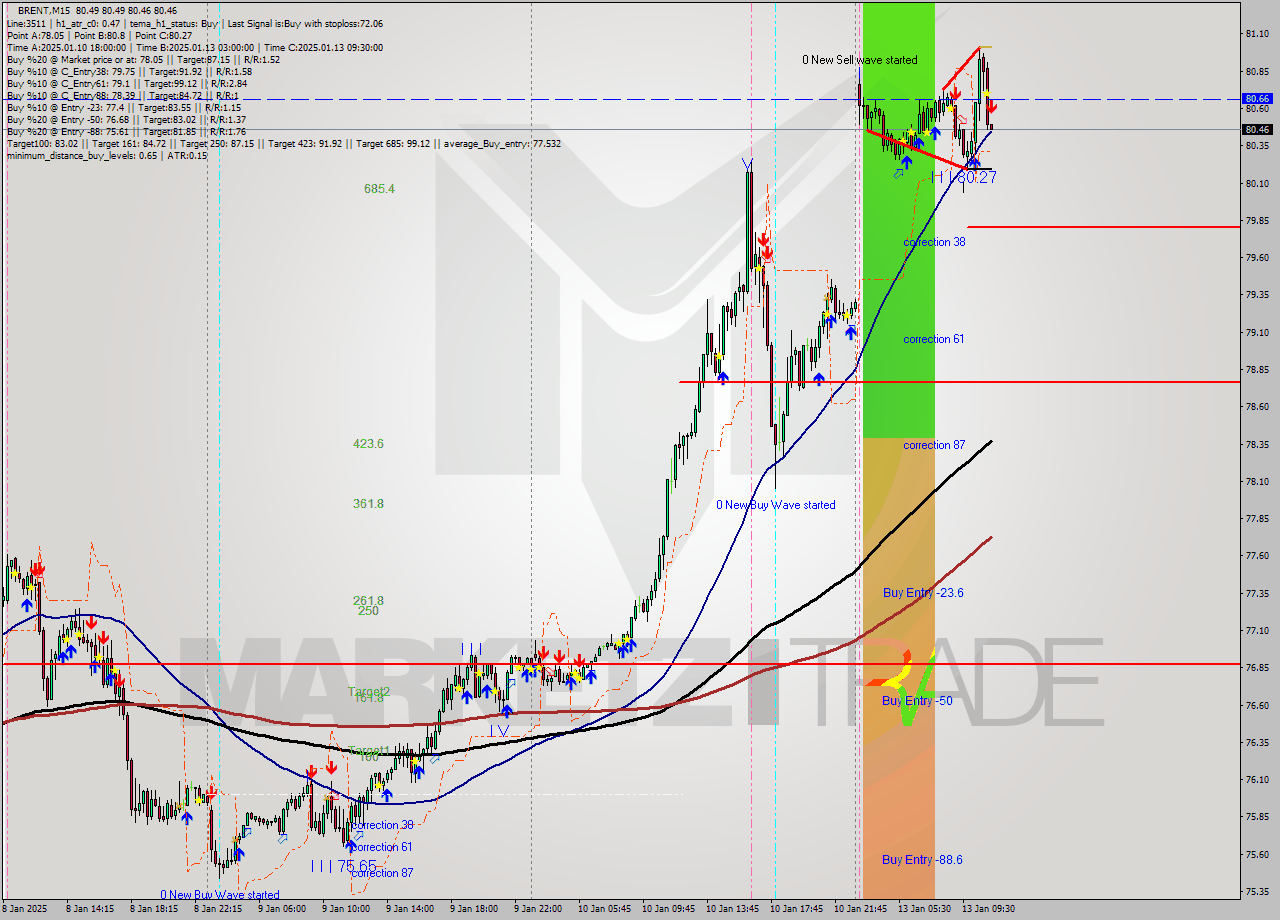Click the '8 Jan 2025' time axis label
Viewport: 1280px width, 920px height.
(26, 909)
